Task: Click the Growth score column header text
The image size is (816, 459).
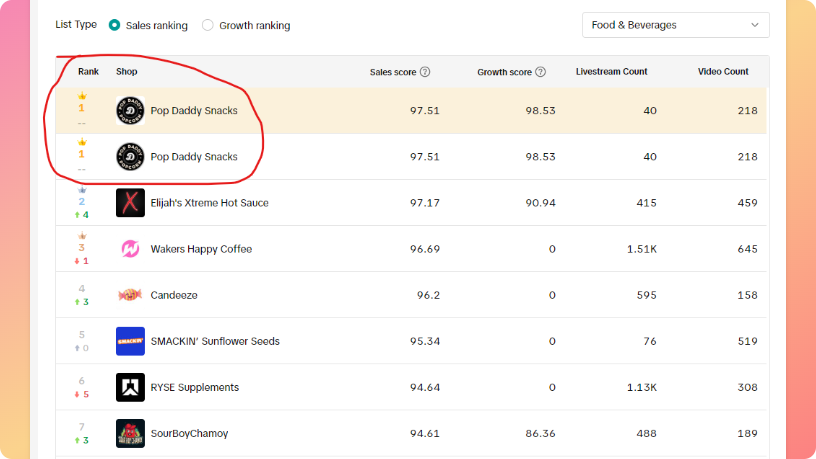Action: click(x=504, y=72)
